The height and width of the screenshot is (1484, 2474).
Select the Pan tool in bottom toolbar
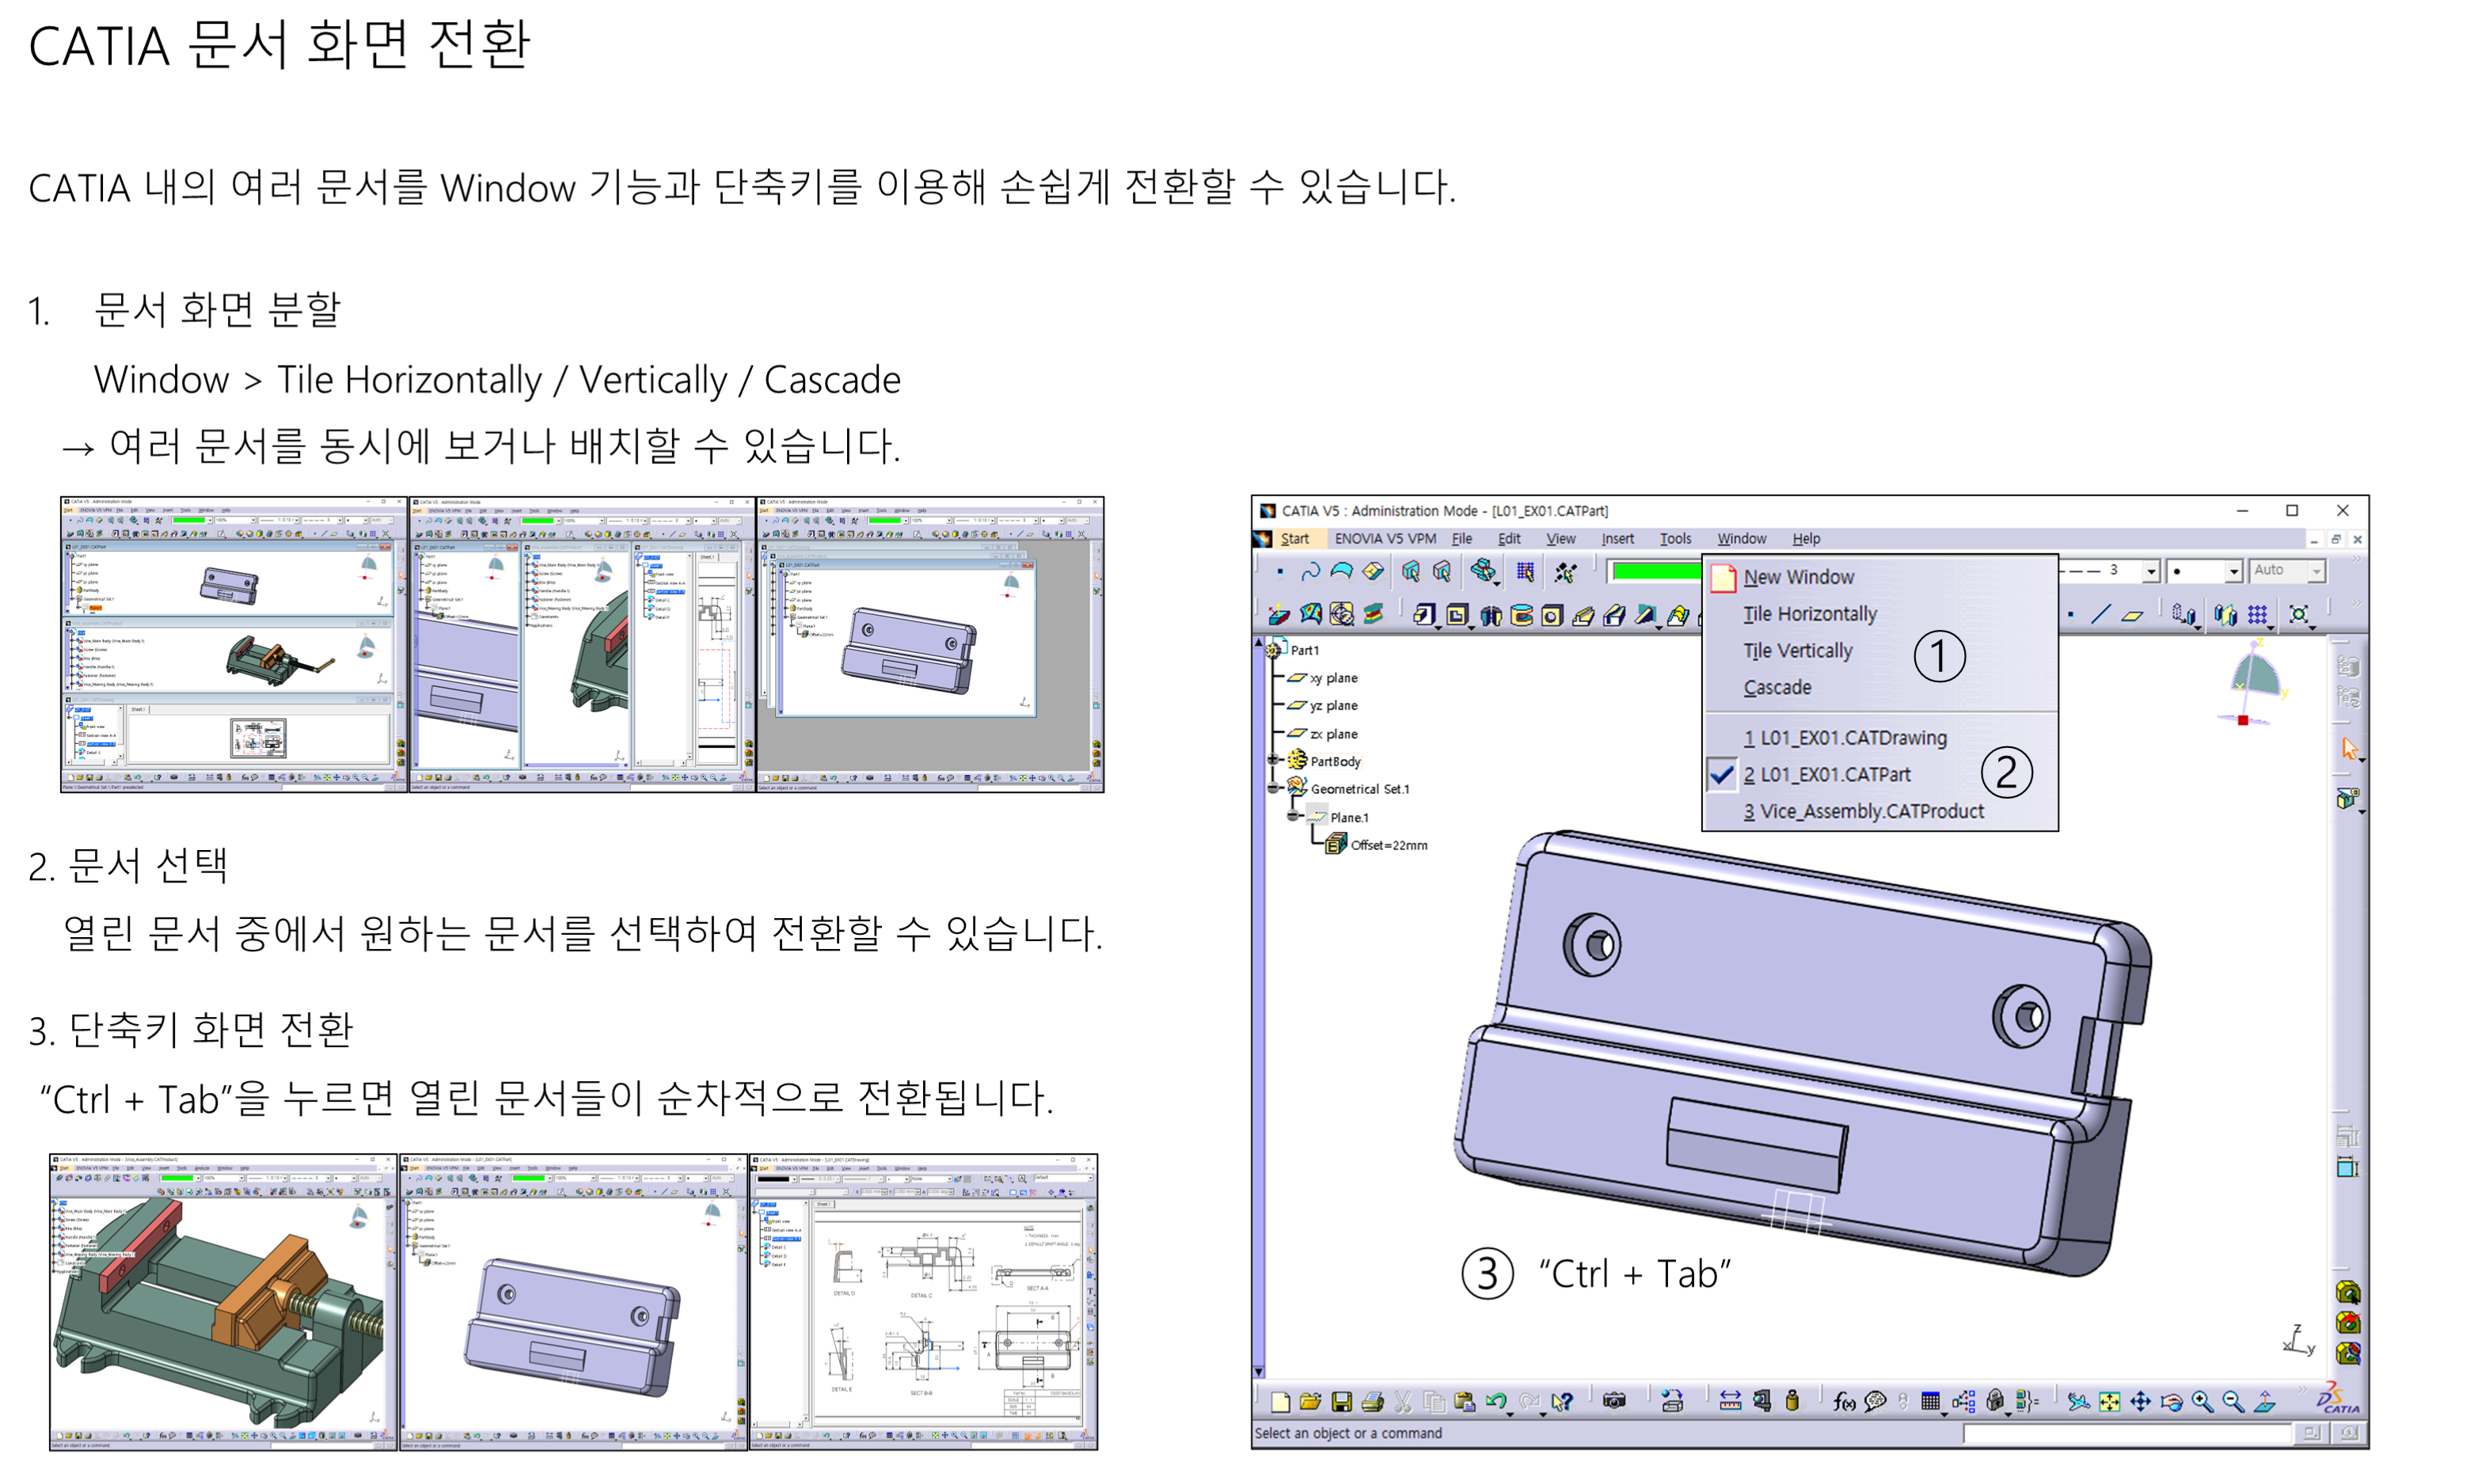2141,1402
